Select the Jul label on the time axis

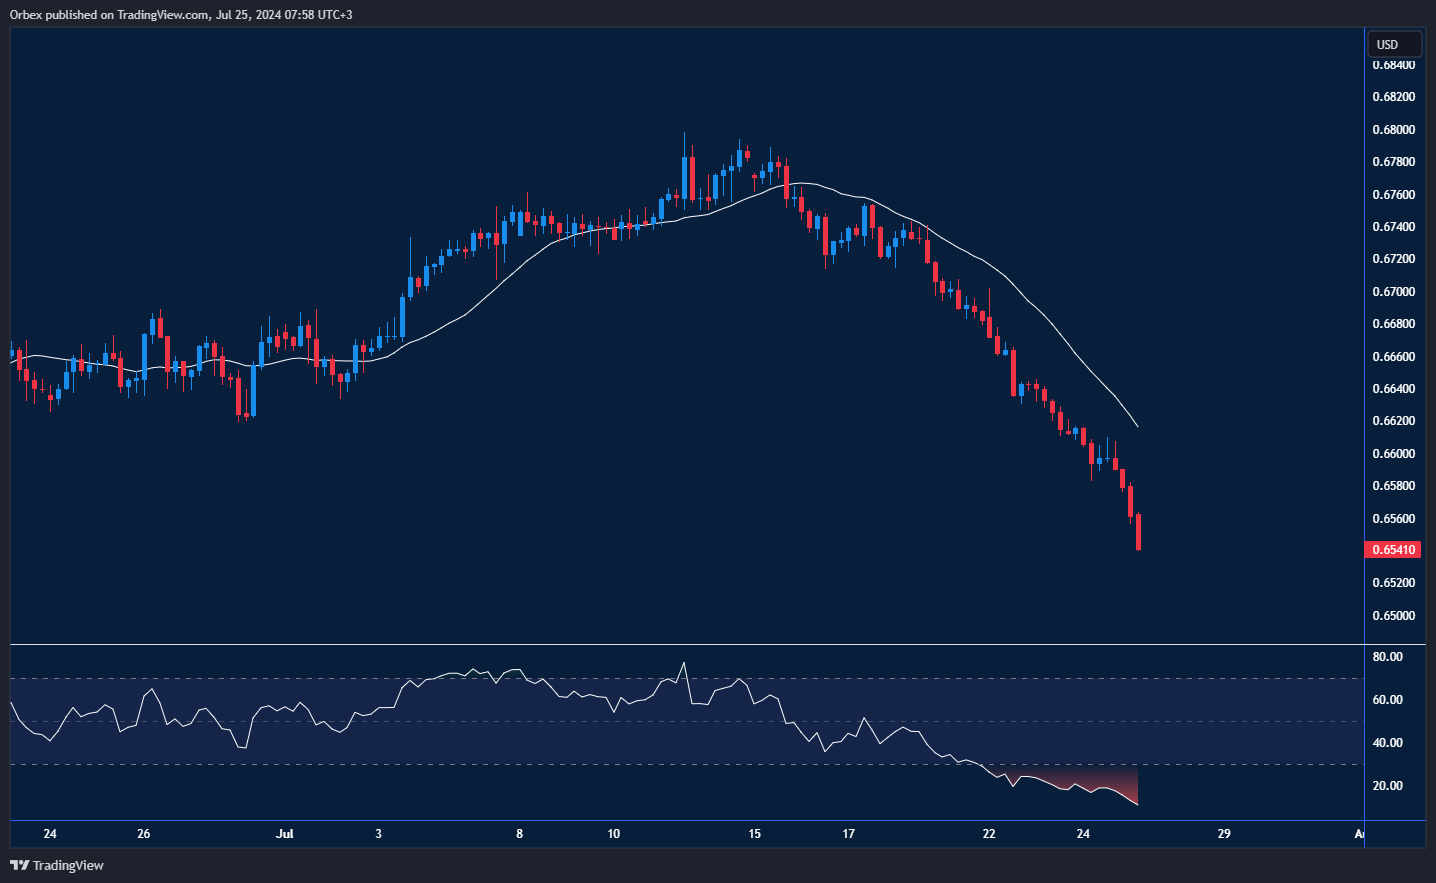(285, 833)
